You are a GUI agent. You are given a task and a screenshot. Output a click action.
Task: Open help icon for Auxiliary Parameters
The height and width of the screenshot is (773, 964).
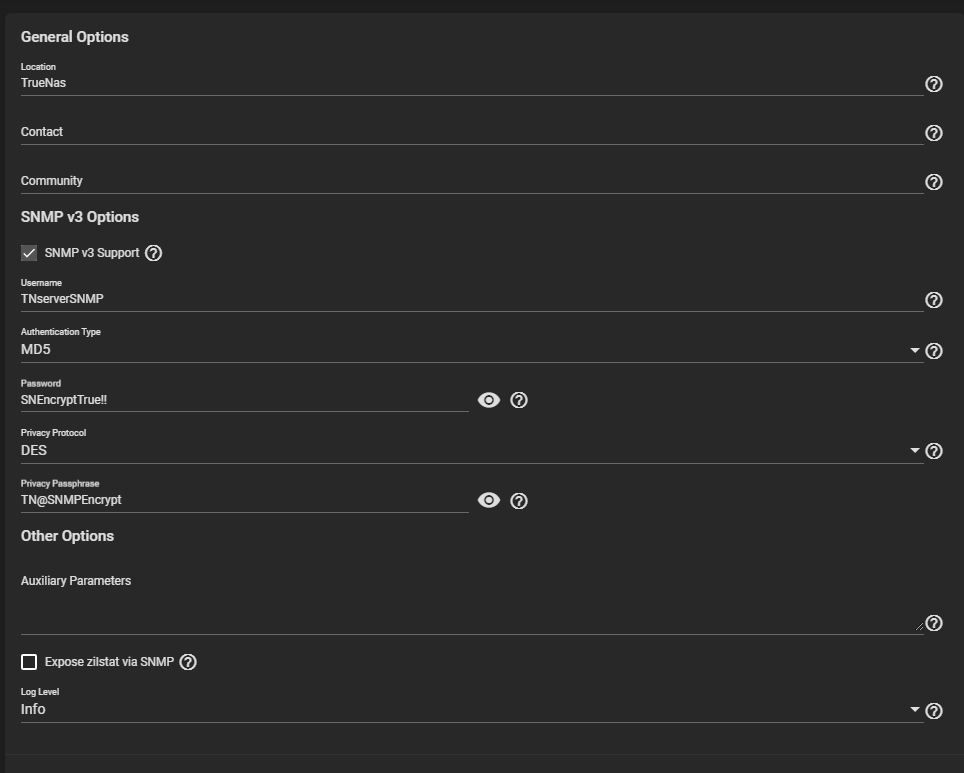coord(934,623)
